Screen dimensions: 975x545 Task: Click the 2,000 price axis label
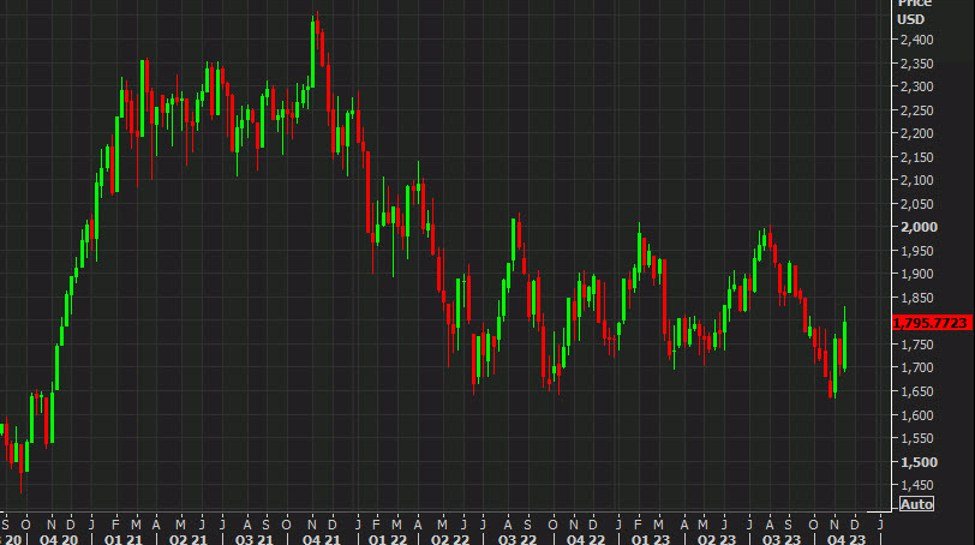click(917, 227)
